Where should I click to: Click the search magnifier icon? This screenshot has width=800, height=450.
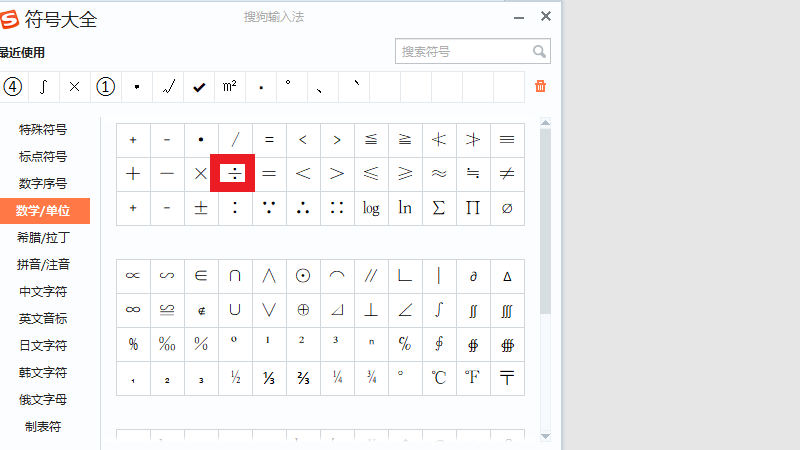pos(539,51)
